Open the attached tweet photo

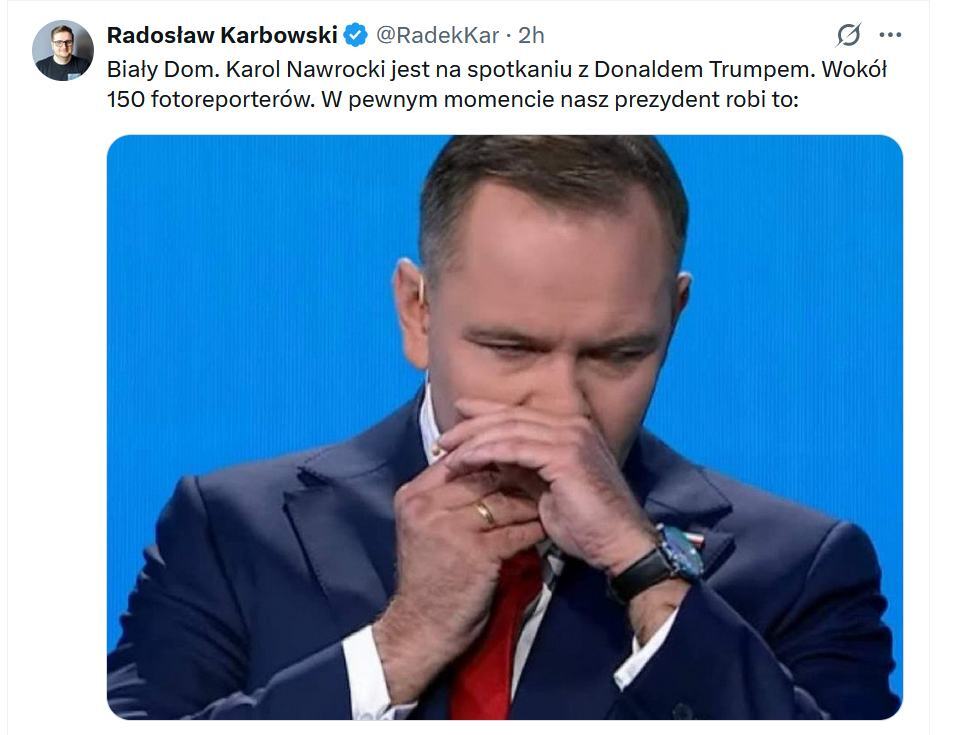504,427
